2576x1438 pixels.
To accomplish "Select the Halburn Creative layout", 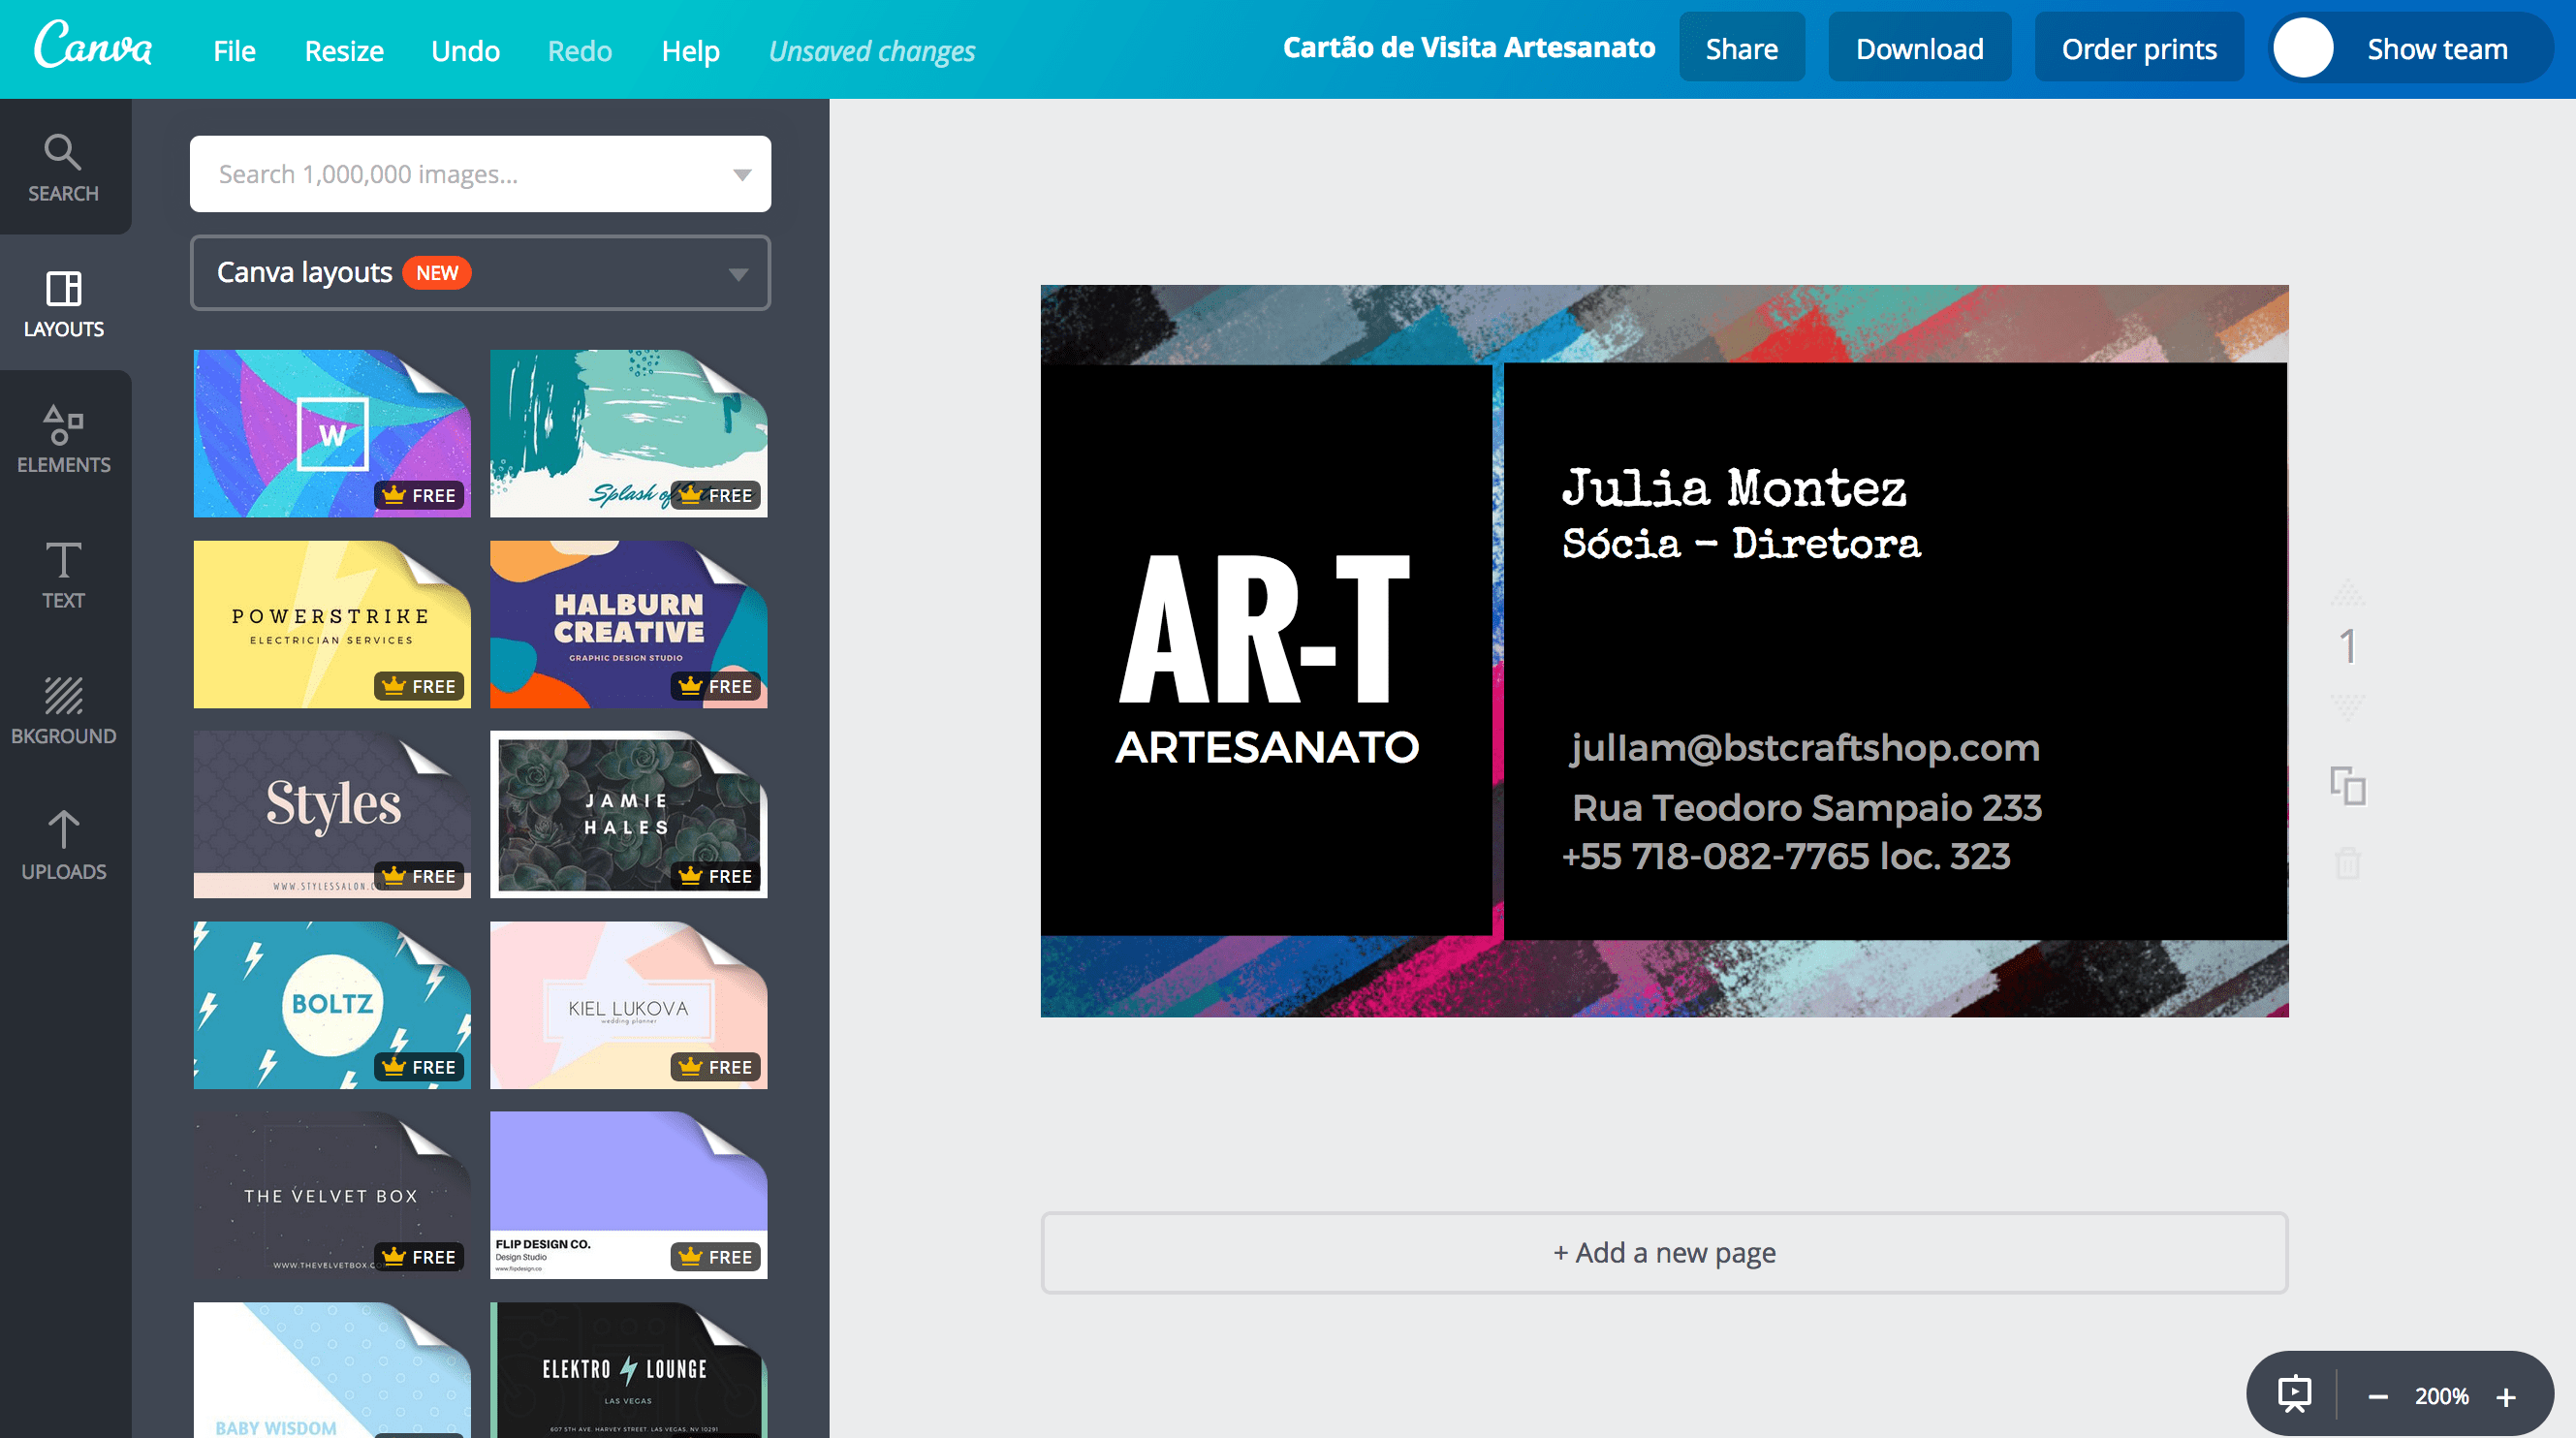I will click(x=629, y=624).
